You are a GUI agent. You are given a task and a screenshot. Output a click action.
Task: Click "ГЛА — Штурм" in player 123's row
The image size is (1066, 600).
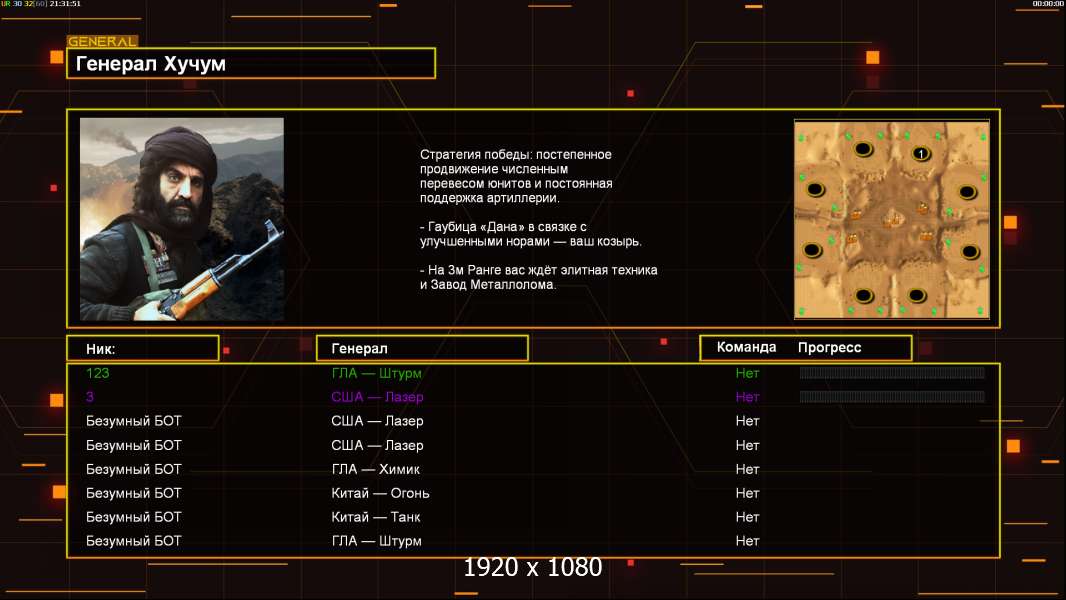[376, 373]
